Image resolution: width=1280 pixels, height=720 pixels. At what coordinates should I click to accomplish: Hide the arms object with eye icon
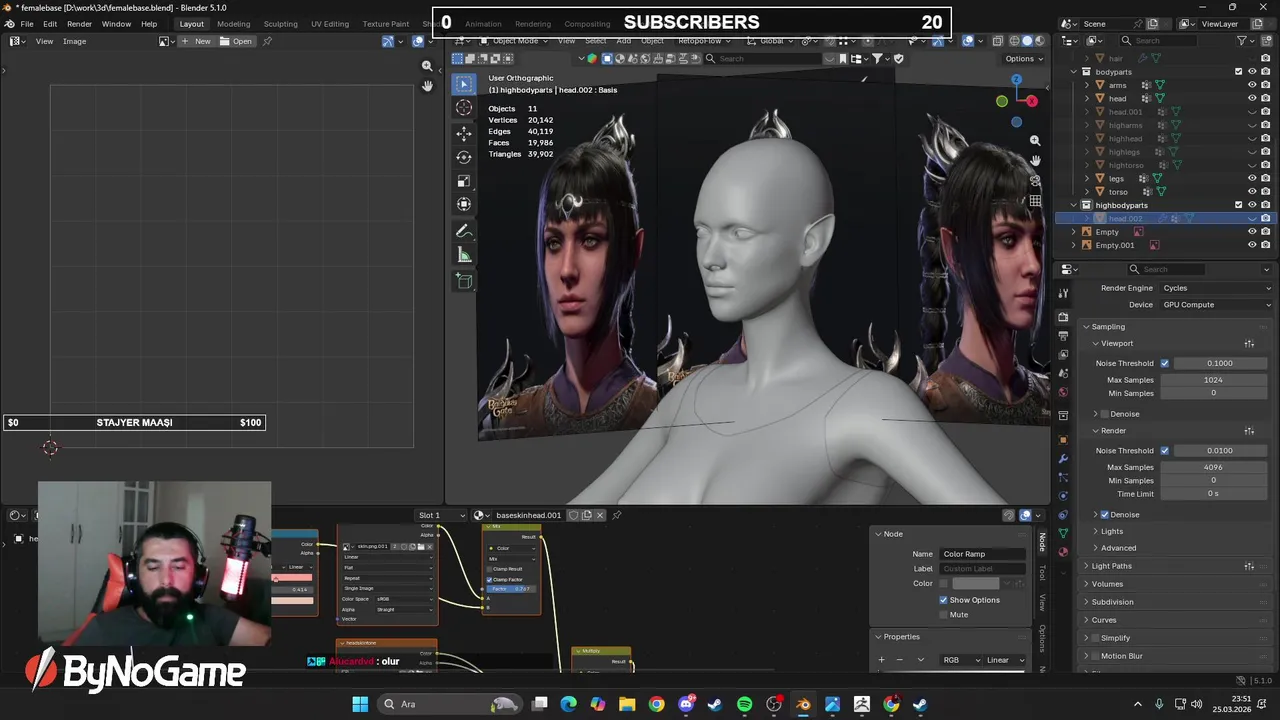[1252, 85]
